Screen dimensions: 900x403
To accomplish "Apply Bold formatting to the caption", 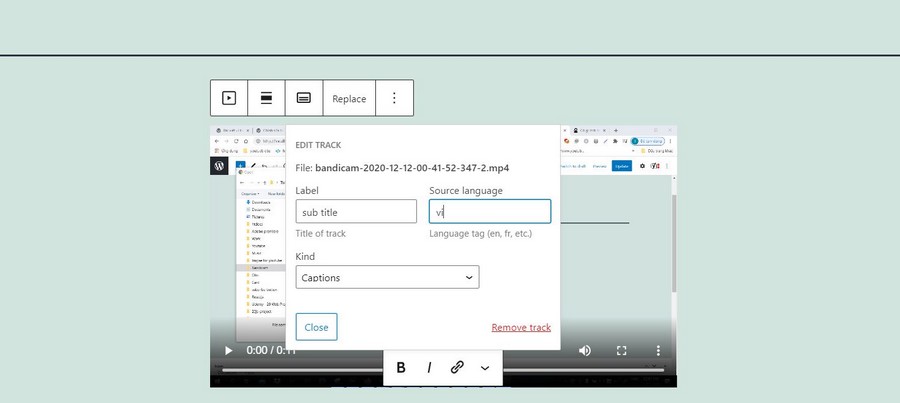I will click(x=401, y=367).
